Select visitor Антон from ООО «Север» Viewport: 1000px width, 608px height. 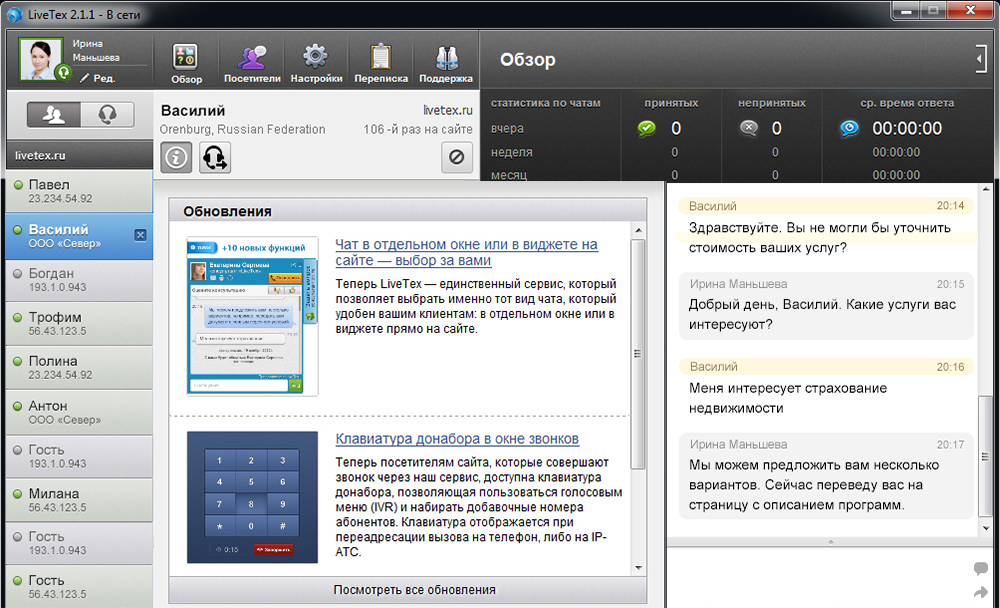pos(72,411)
